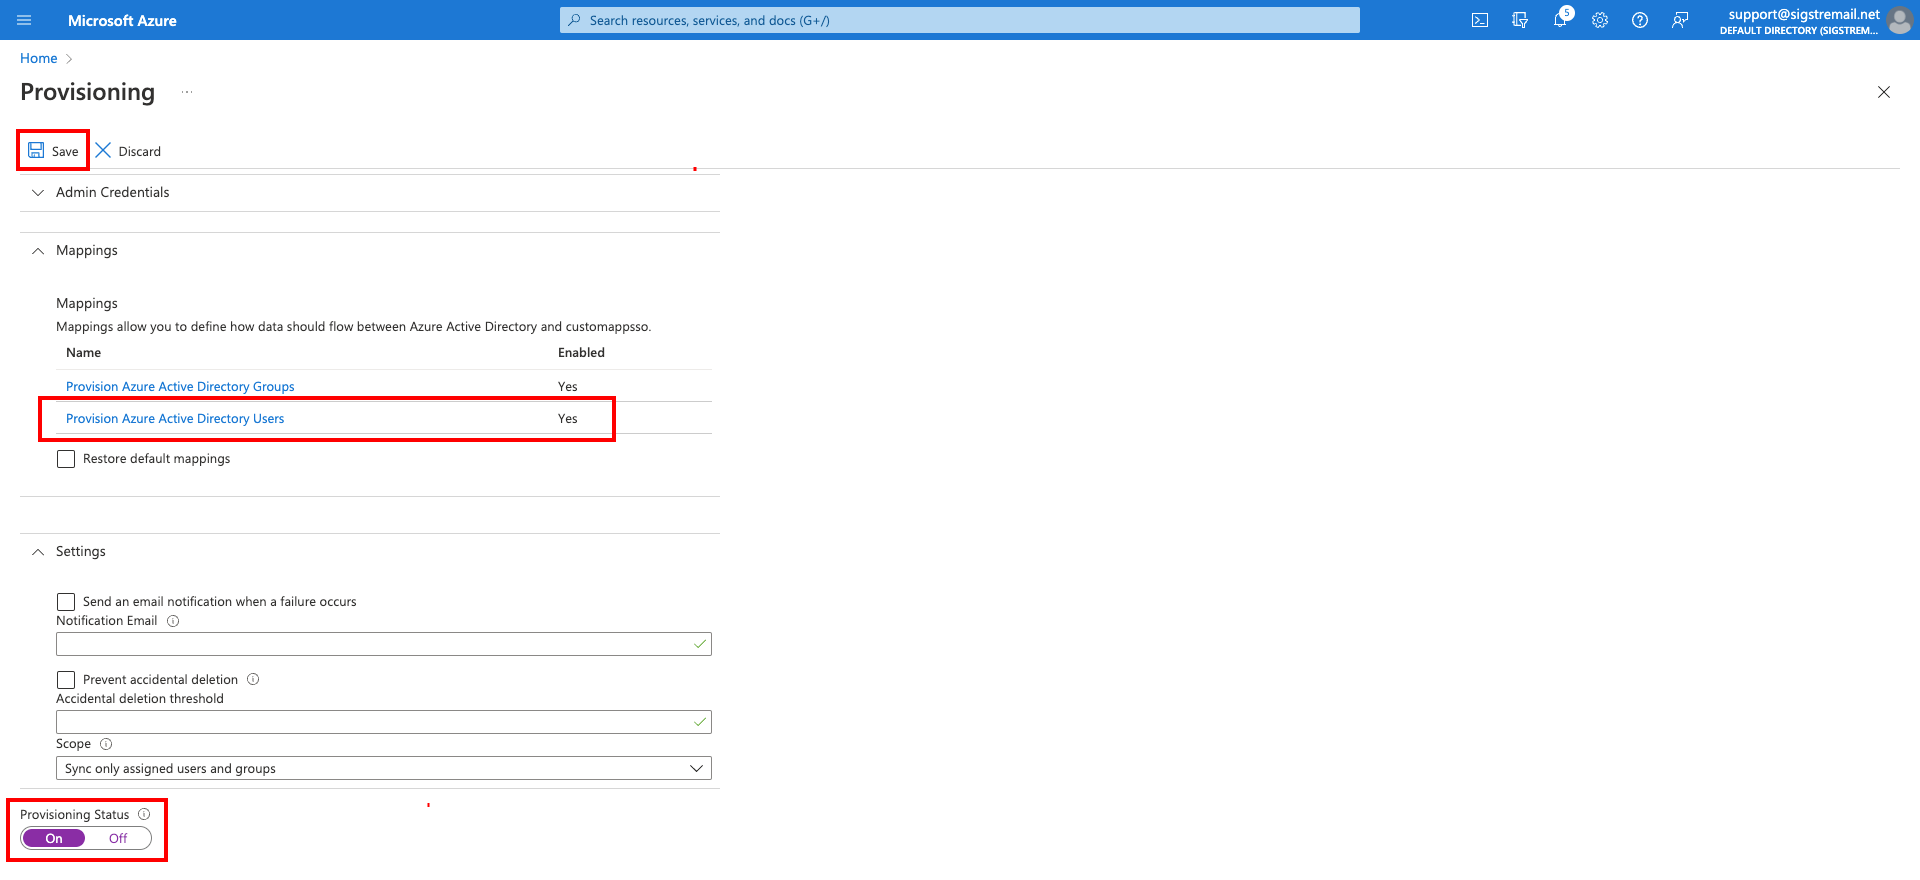Show info tooltip for Provisioning Status
The width and height of the screenshot is (1920, 880).
pos(144,814)
